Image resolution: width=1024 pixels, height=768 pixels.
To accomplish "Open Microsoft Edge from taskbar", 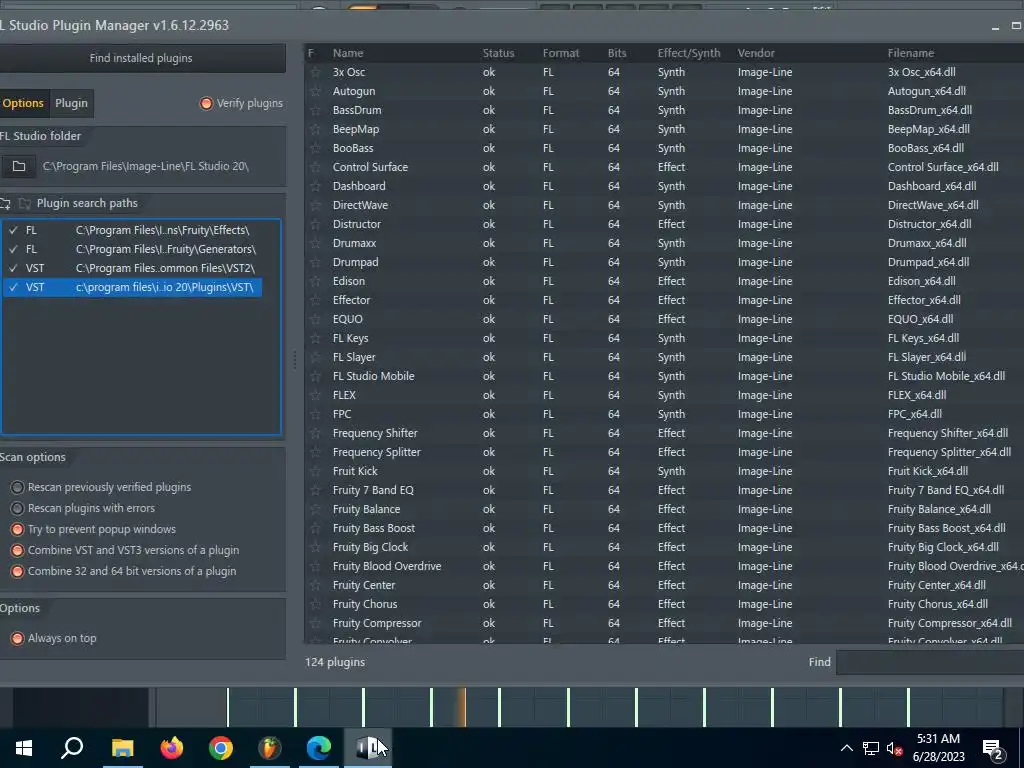I will pyautogui.click(x=319, y=748).
